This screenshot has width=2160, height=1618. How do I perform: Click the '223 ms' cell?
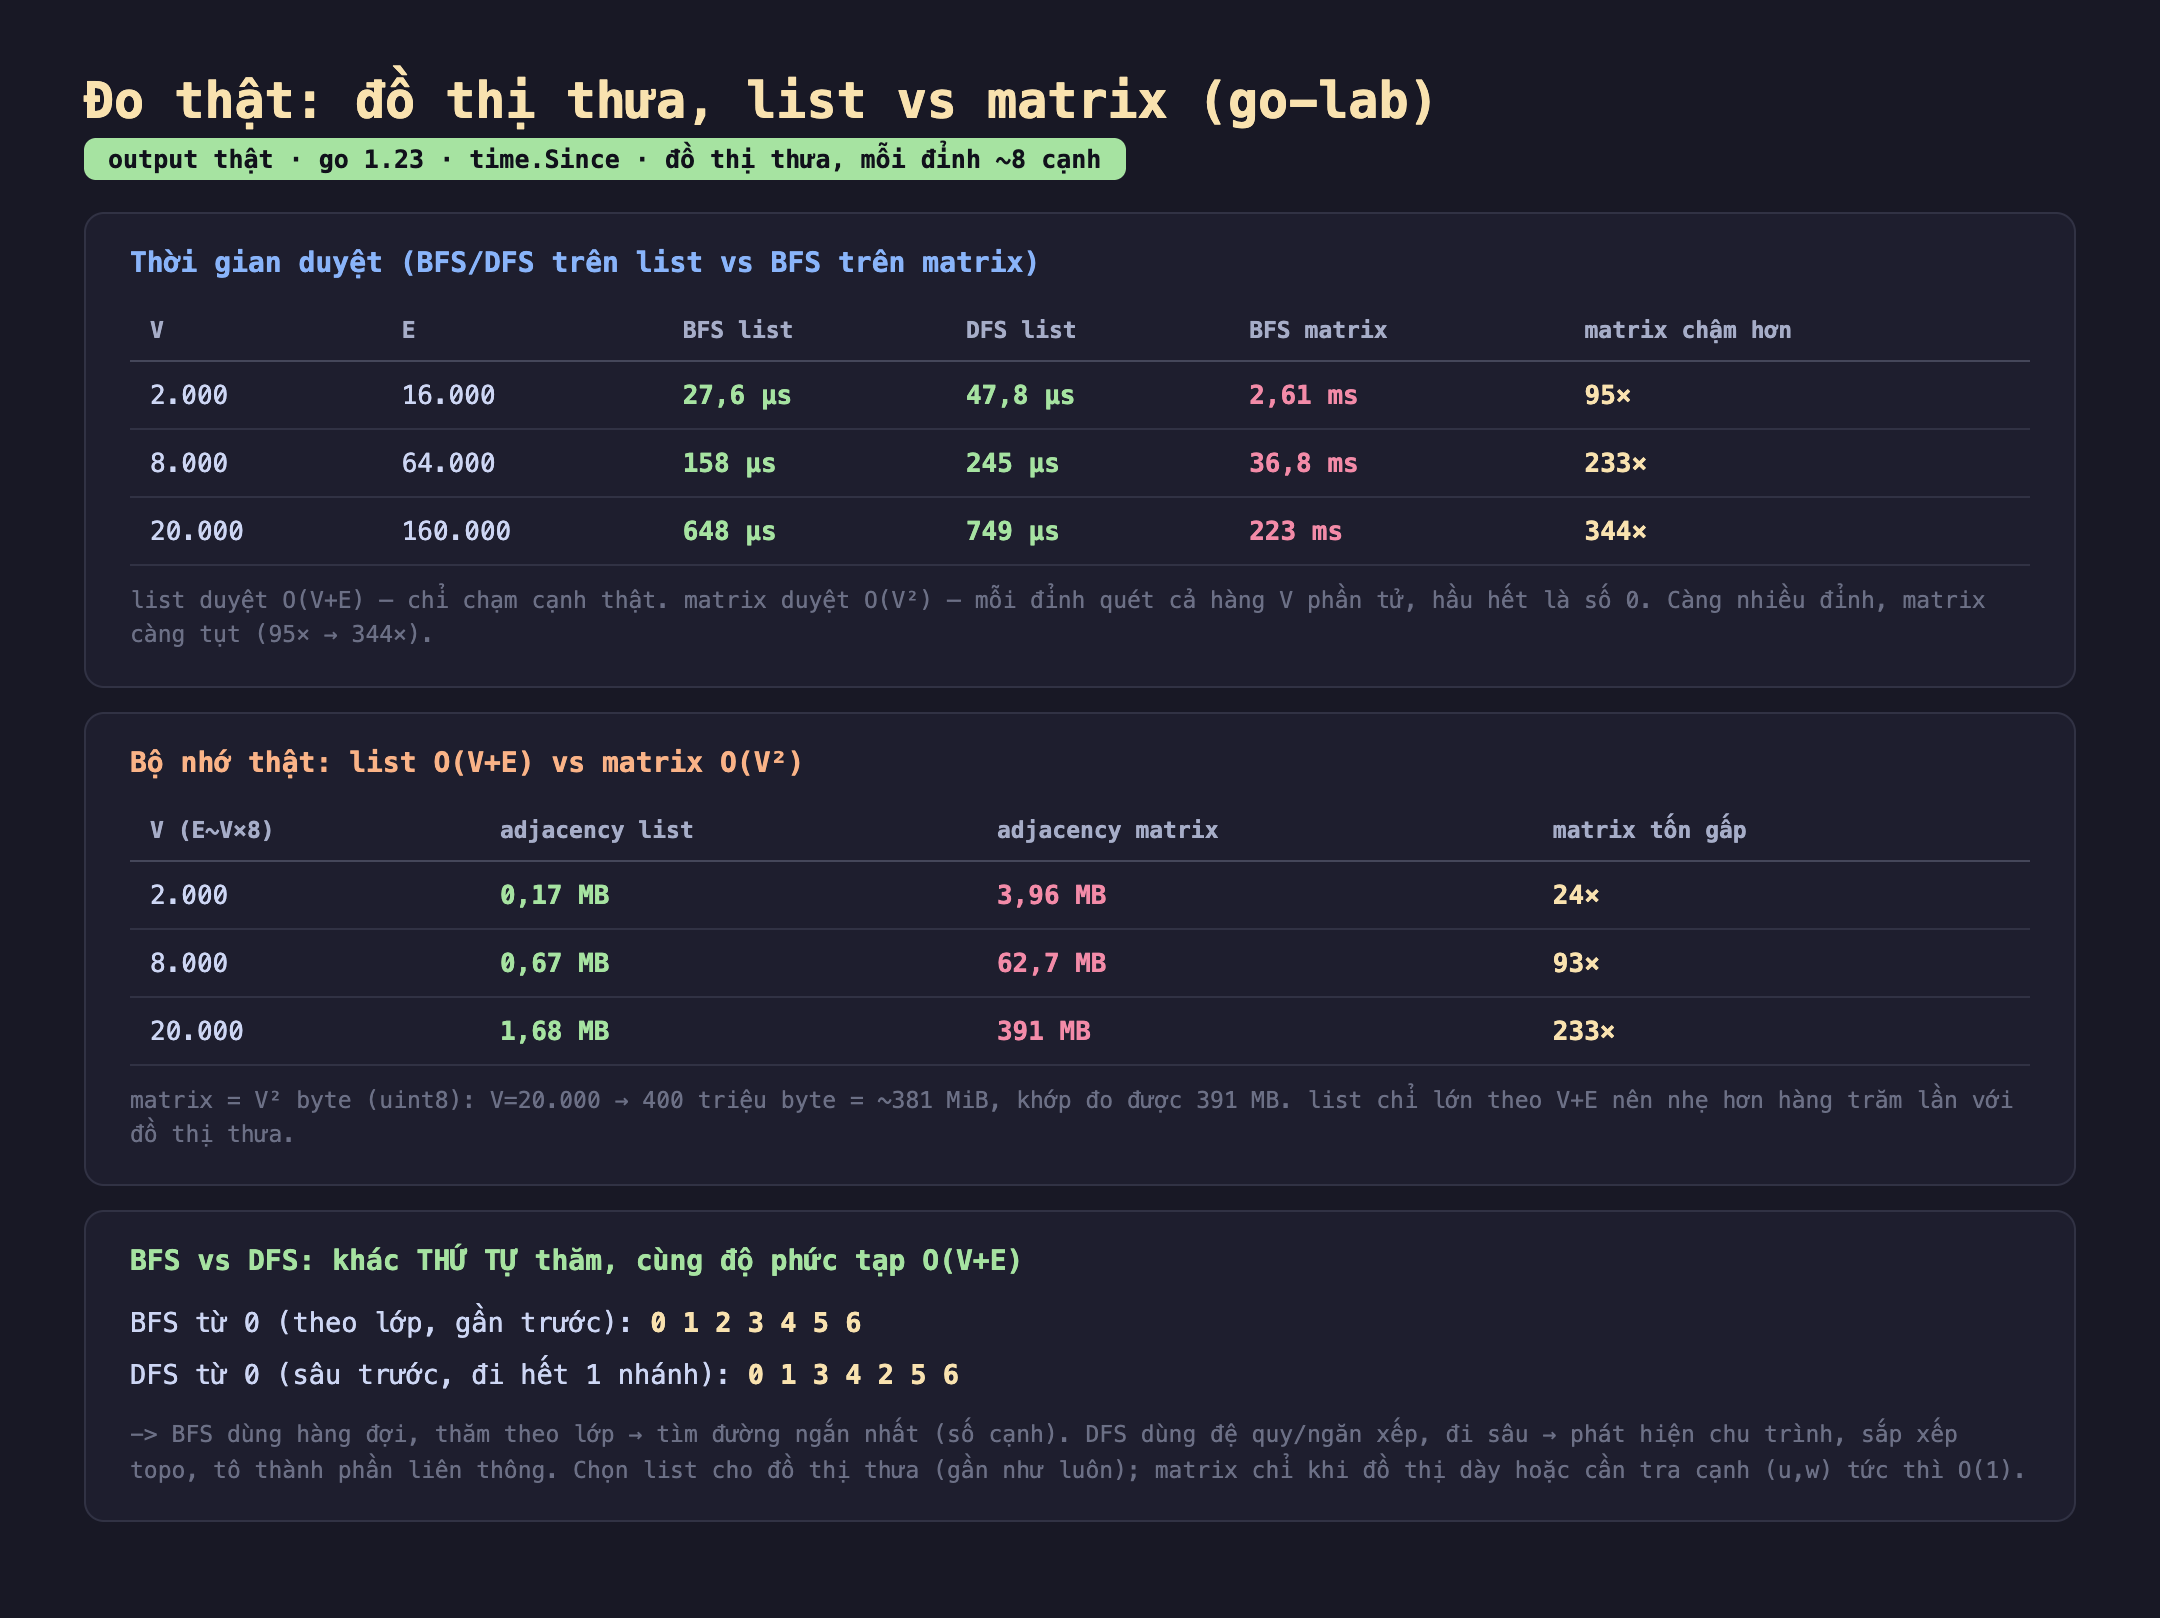click(1295, 531)
